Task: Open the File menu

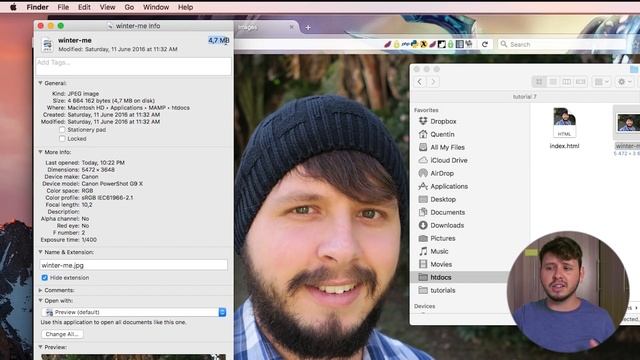Action: tap(63, 7)
